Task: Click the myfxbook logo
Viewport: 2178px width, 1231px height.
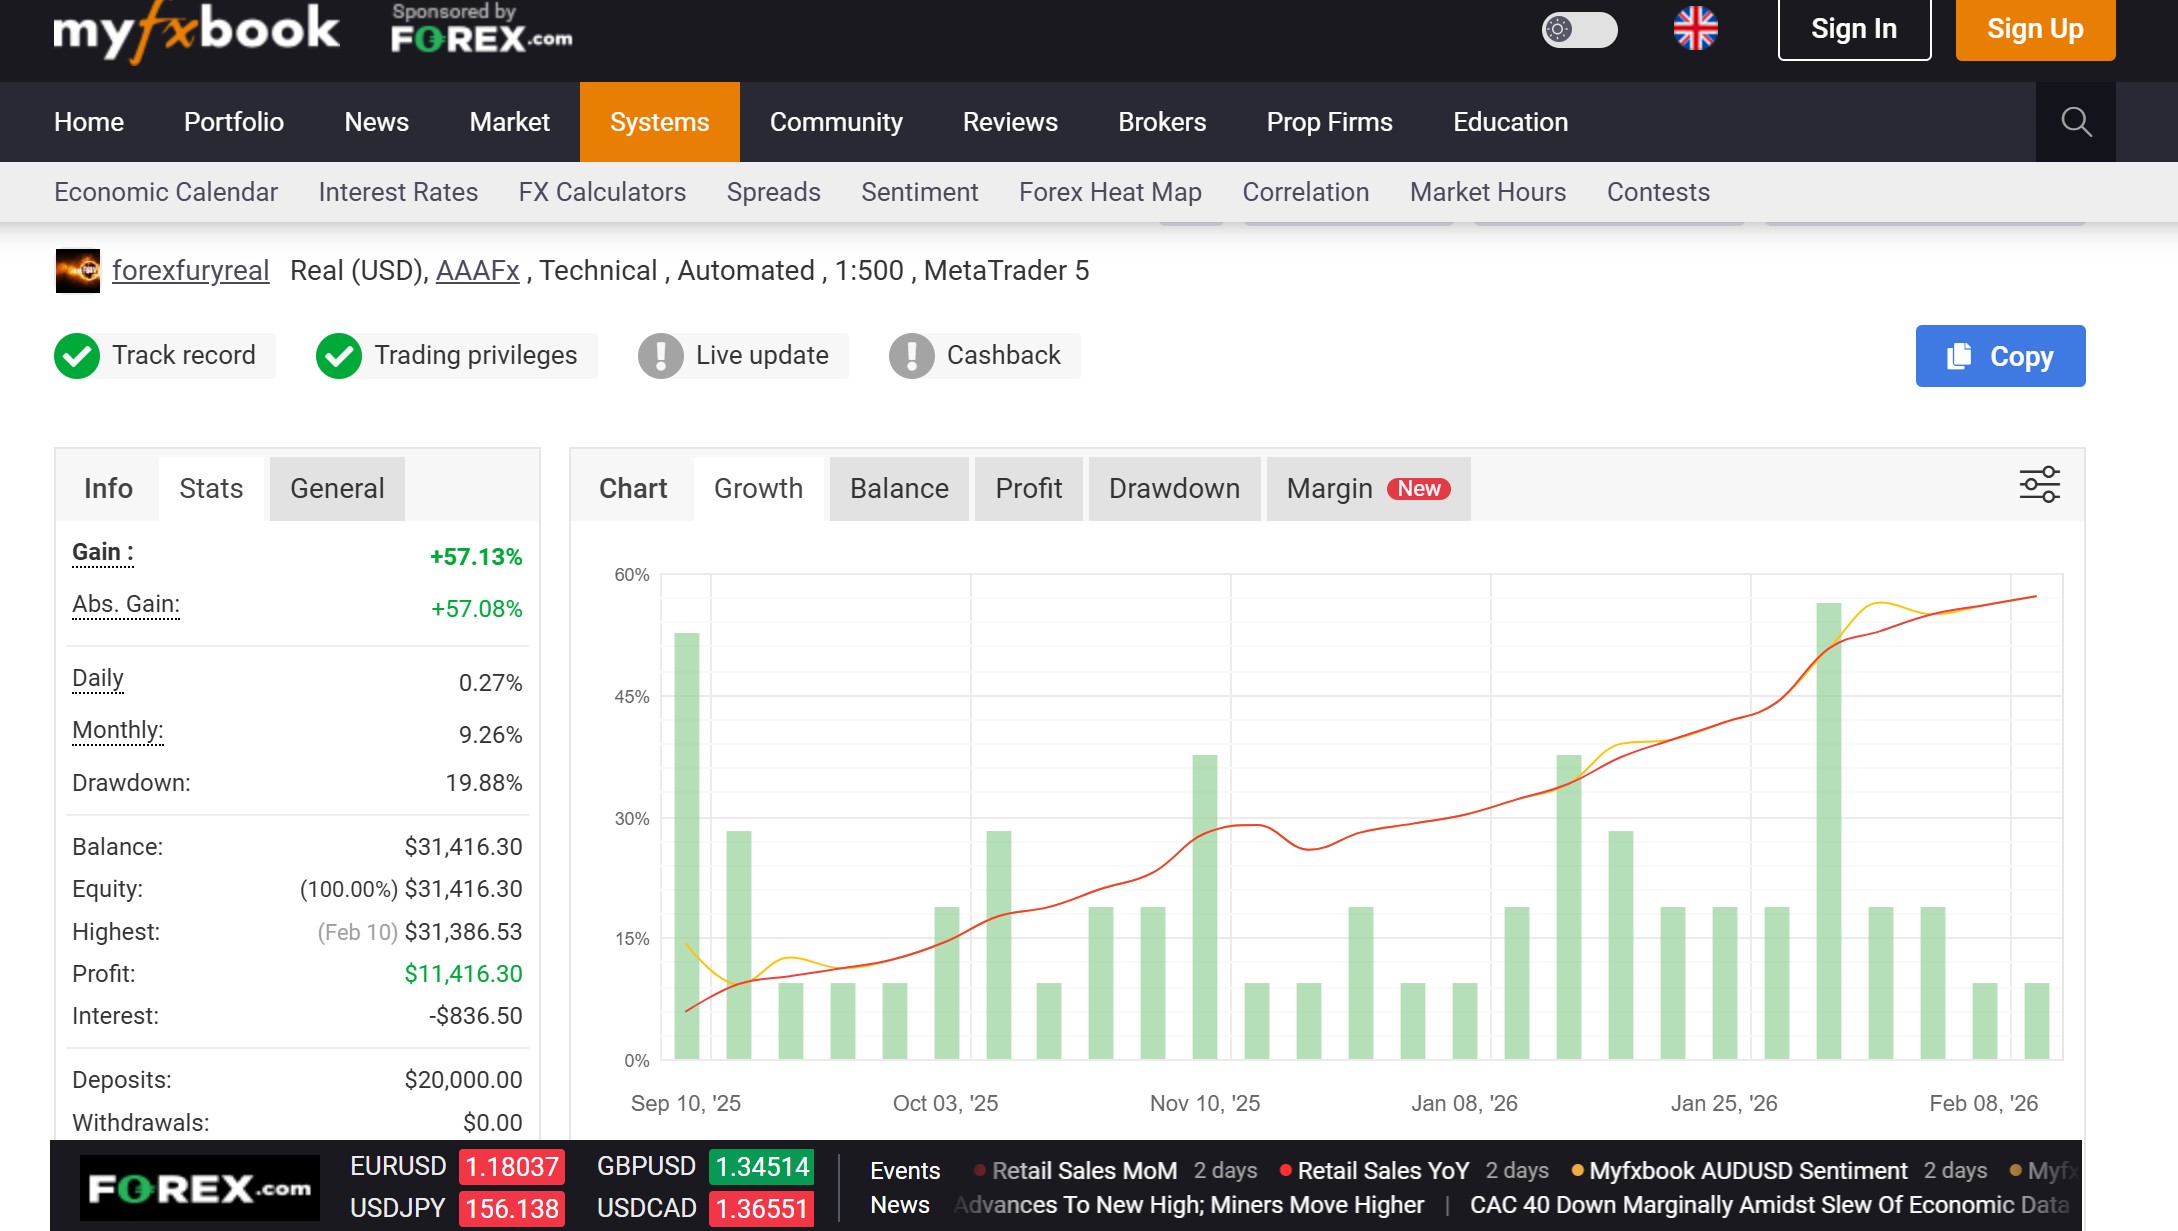Action: click(196, 32)
